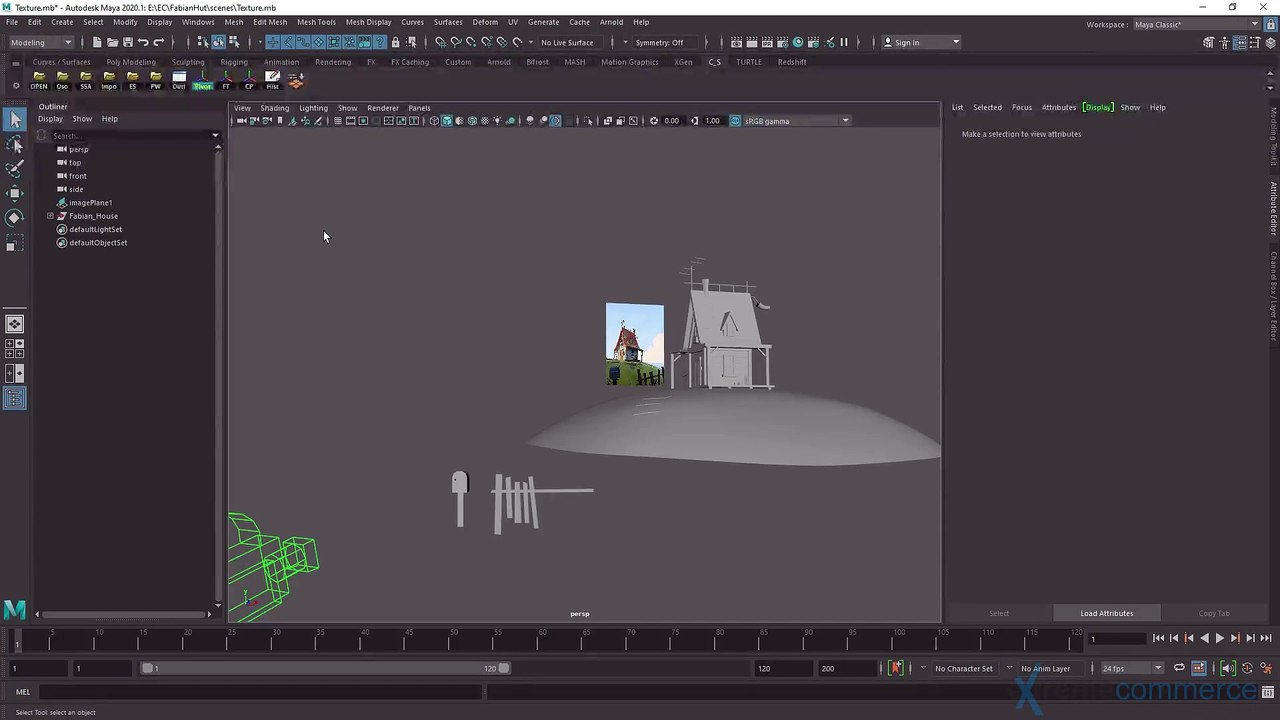Viewport: 1280px width, 720px height.
Task: Click the Render current frame clapperboard icon
Action: click(752, 42)
